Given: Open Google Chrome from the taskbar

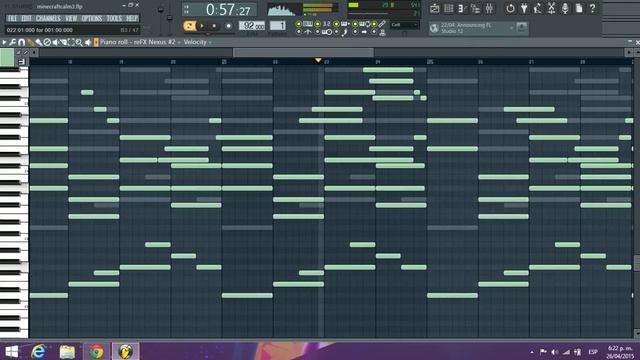Looking at the screenshot, I should [96, 351].
